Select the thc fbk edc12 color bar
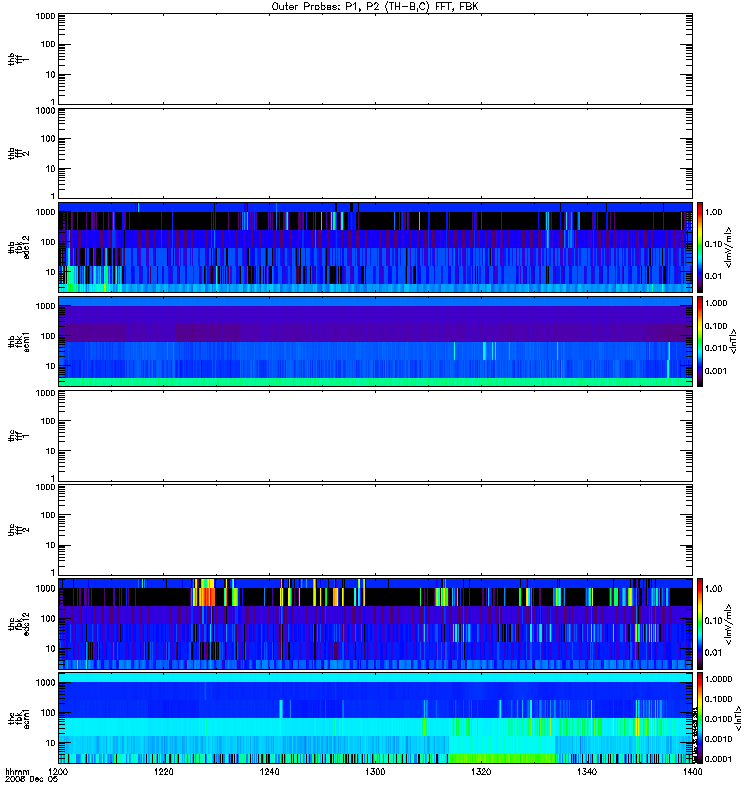Image resolution: width=750 pixels, height=800 pixels. (700, 623)
